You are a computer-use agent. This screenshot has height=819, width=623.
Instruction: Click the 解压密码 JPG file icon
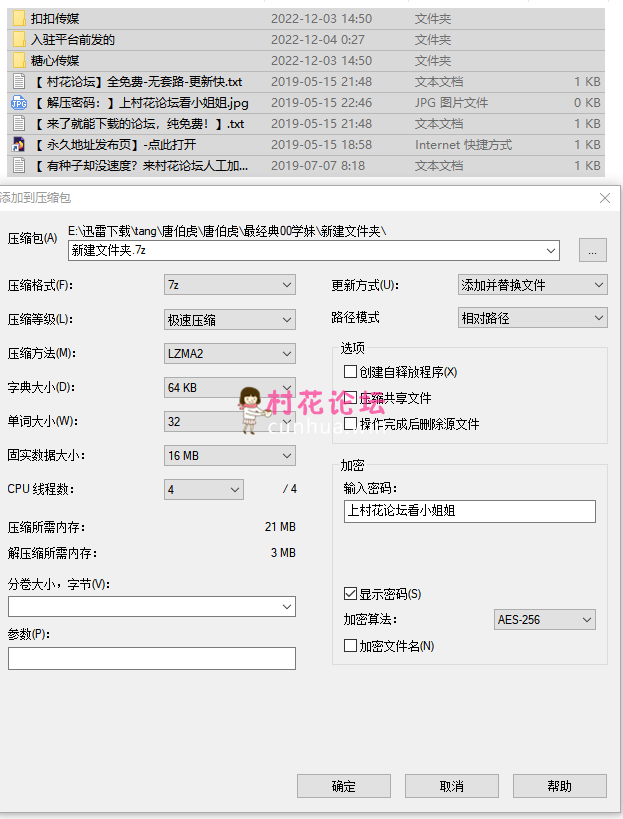(19, 103)
